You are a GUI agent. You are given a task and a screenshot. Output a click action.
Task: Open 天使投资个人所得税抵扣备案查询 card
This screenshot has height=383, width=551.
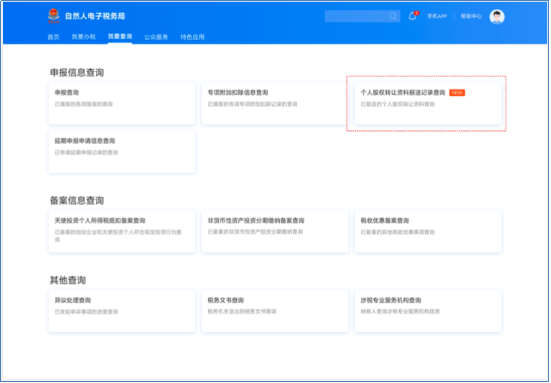pyautogui.click(x=122, y=231)
